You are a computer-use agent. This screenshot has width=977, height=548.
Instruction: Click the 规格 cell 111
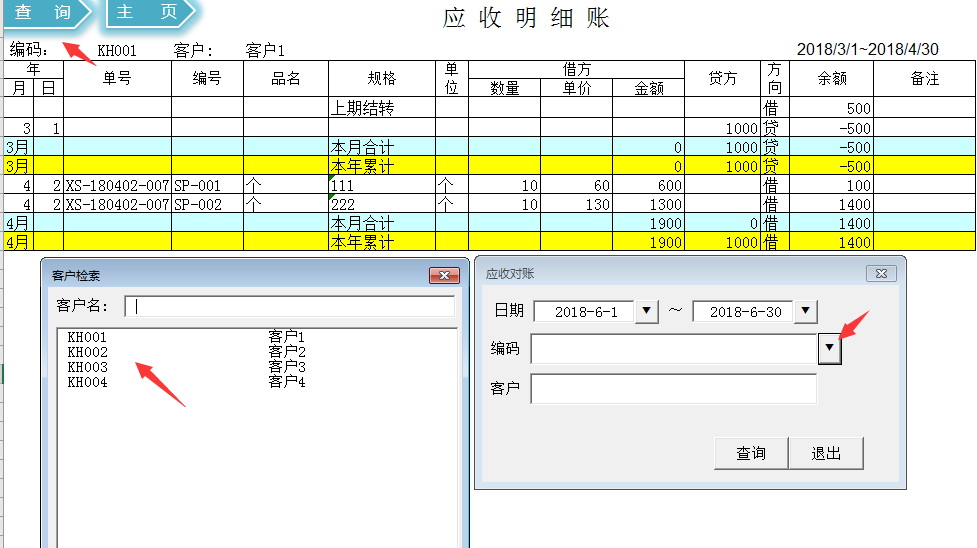tap(381, 185)
